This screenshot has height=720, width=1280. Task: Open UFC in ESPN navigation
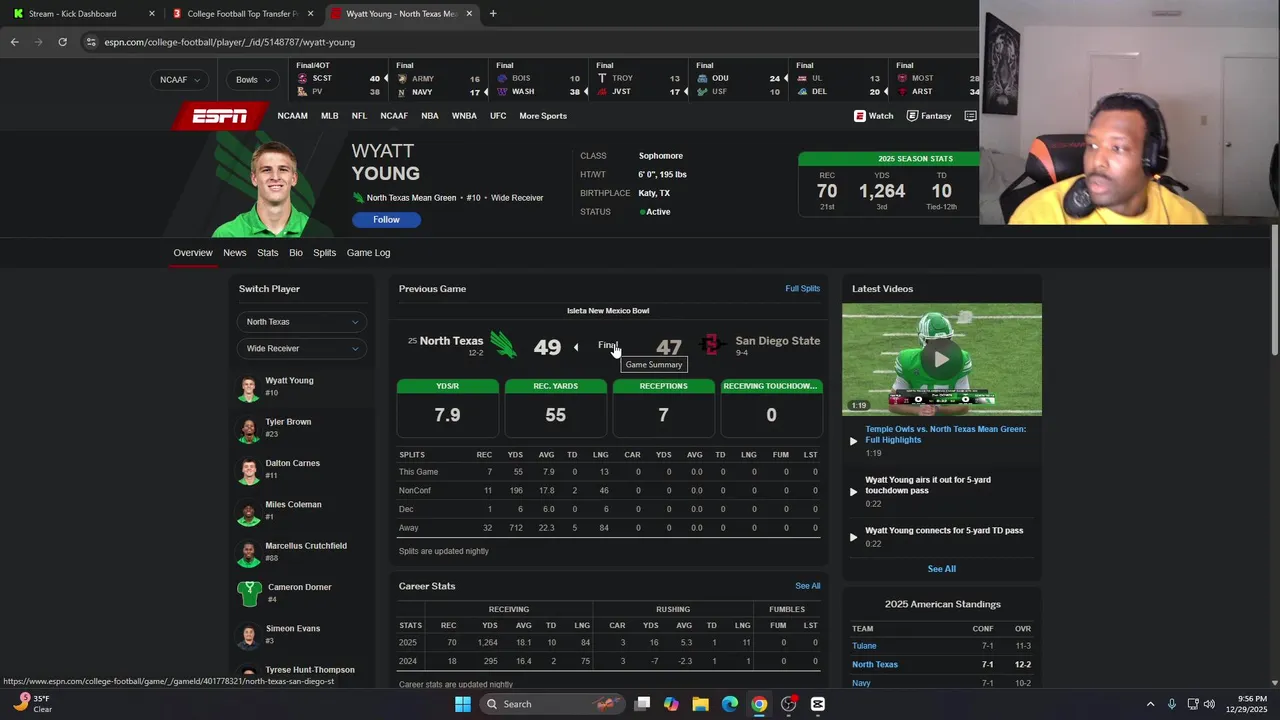tap(498, 116)
